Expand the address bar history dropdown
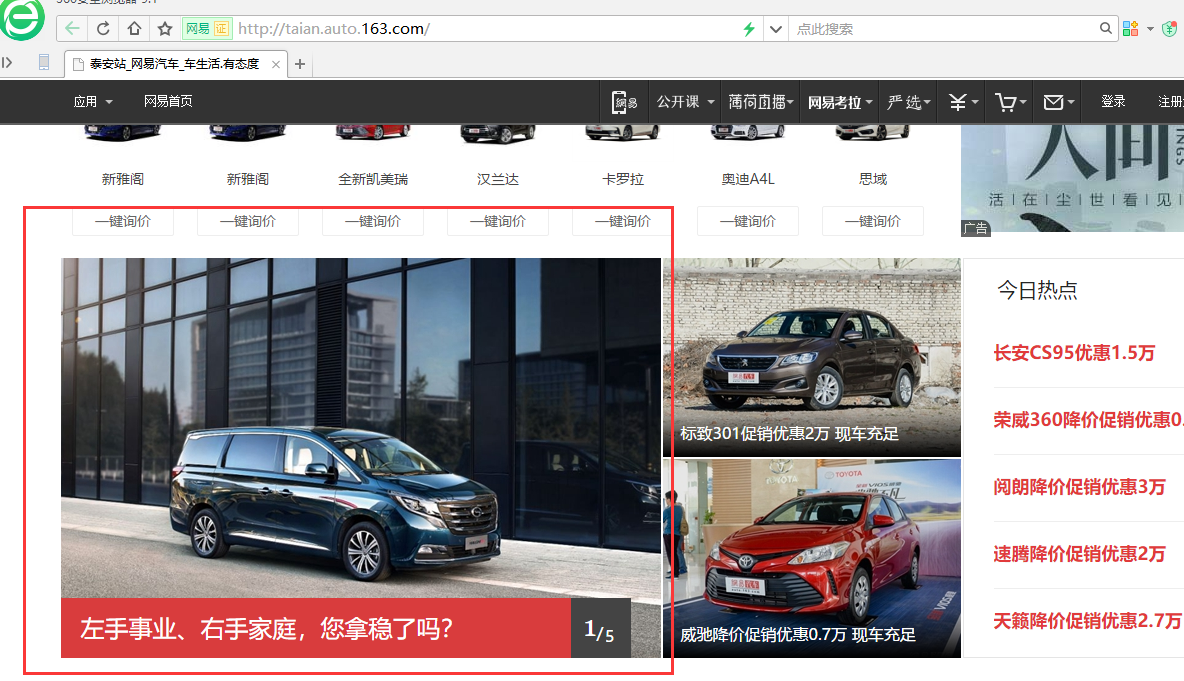The height and width of the screenshot is (681, 1184). [775, 29]
